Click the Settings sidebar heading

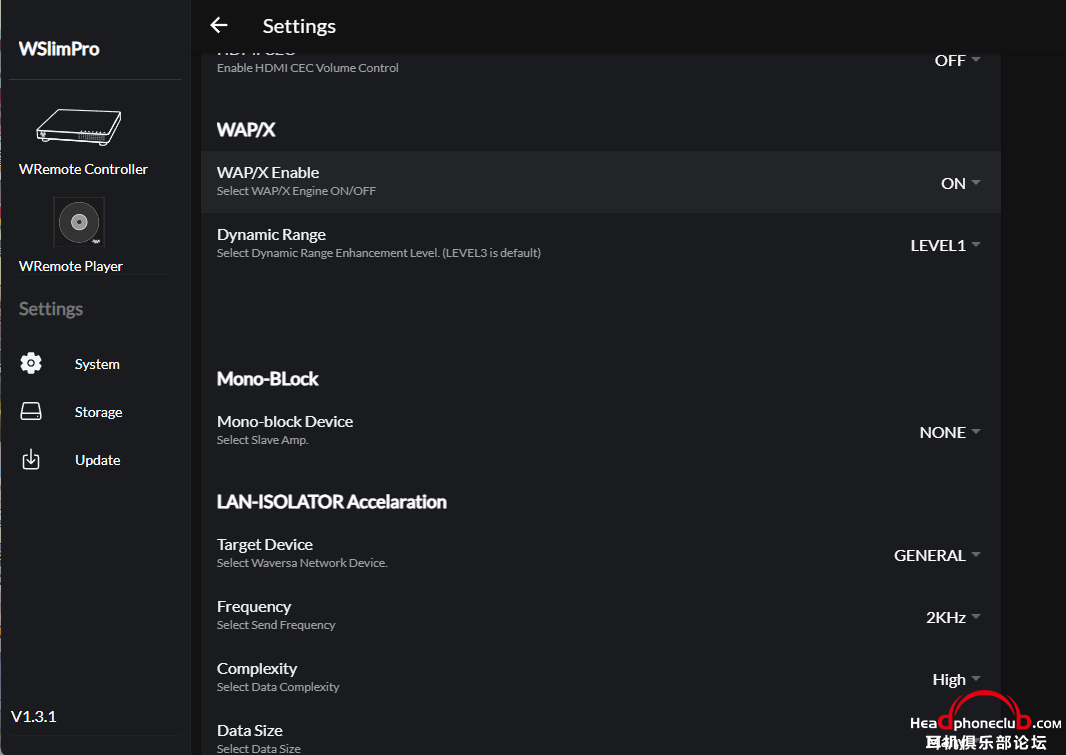pyautogui.click(x=51, y=309)
